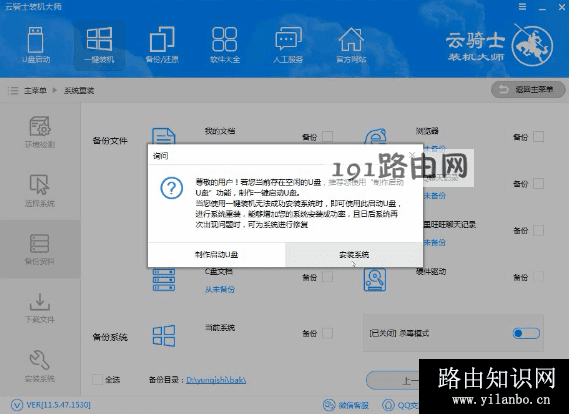Click 从未备份 link under C盘文档

coord(220,289)
